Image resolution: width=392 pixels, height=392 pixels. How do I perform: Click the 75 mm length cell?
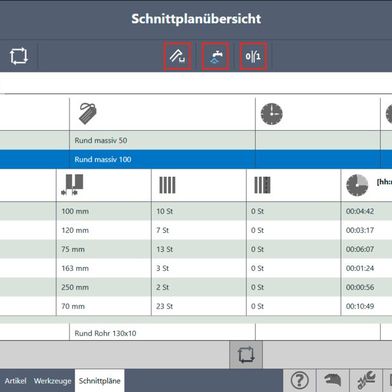[x=104, y=249]
